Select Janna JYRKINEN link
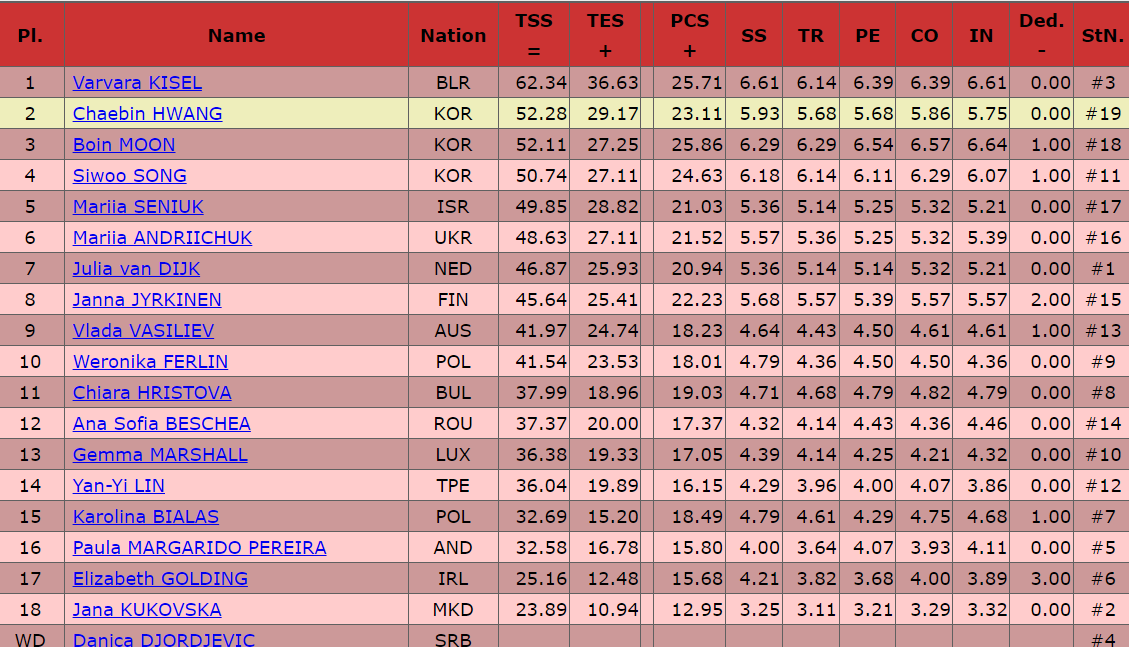This screenshot has width=1129, height=647. pyautogui.click(x=147, y=300)
